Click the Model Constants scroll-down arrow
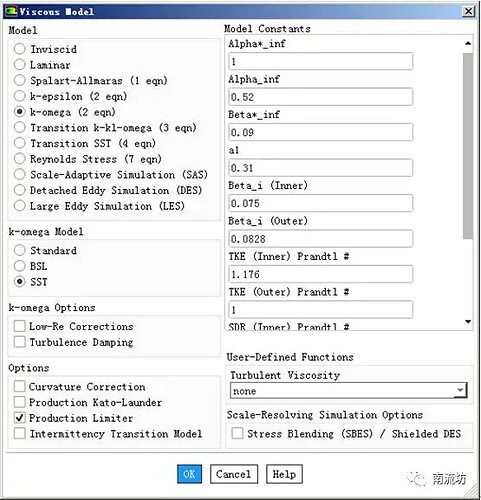This screenshot has height=500, width=481. [x=468, y=322]
